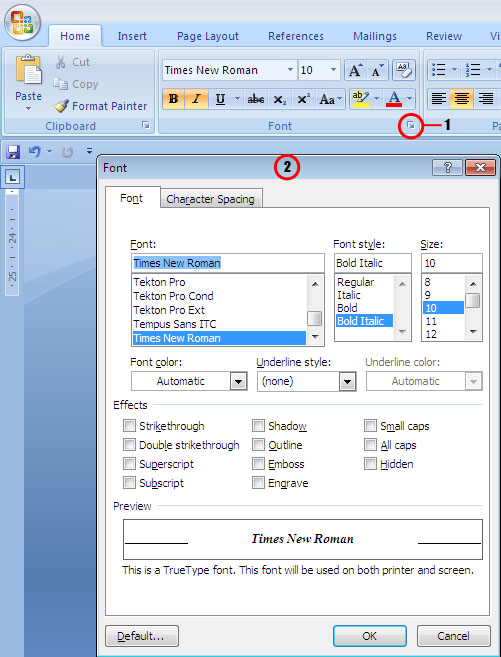This screenshot has width=501, height=657.
Task: Save the document from Quick Access
Action: pos(13,152)
